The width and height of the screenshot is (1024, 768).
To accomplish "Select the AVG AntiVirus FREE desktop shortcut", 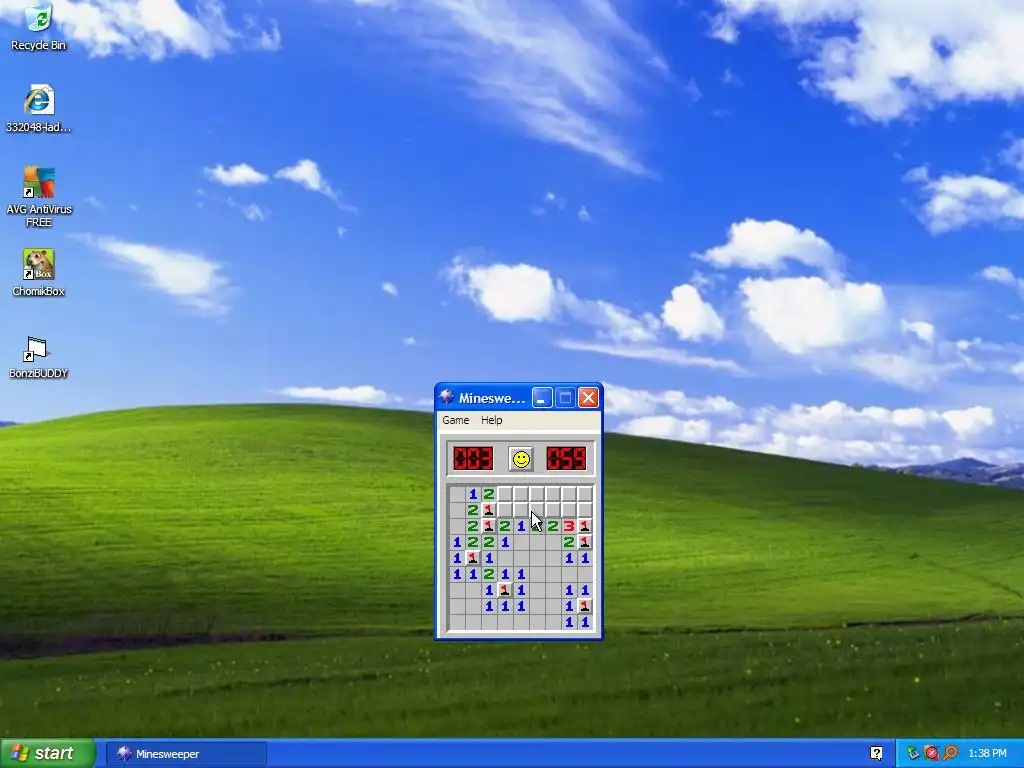I will coord(39,196).
